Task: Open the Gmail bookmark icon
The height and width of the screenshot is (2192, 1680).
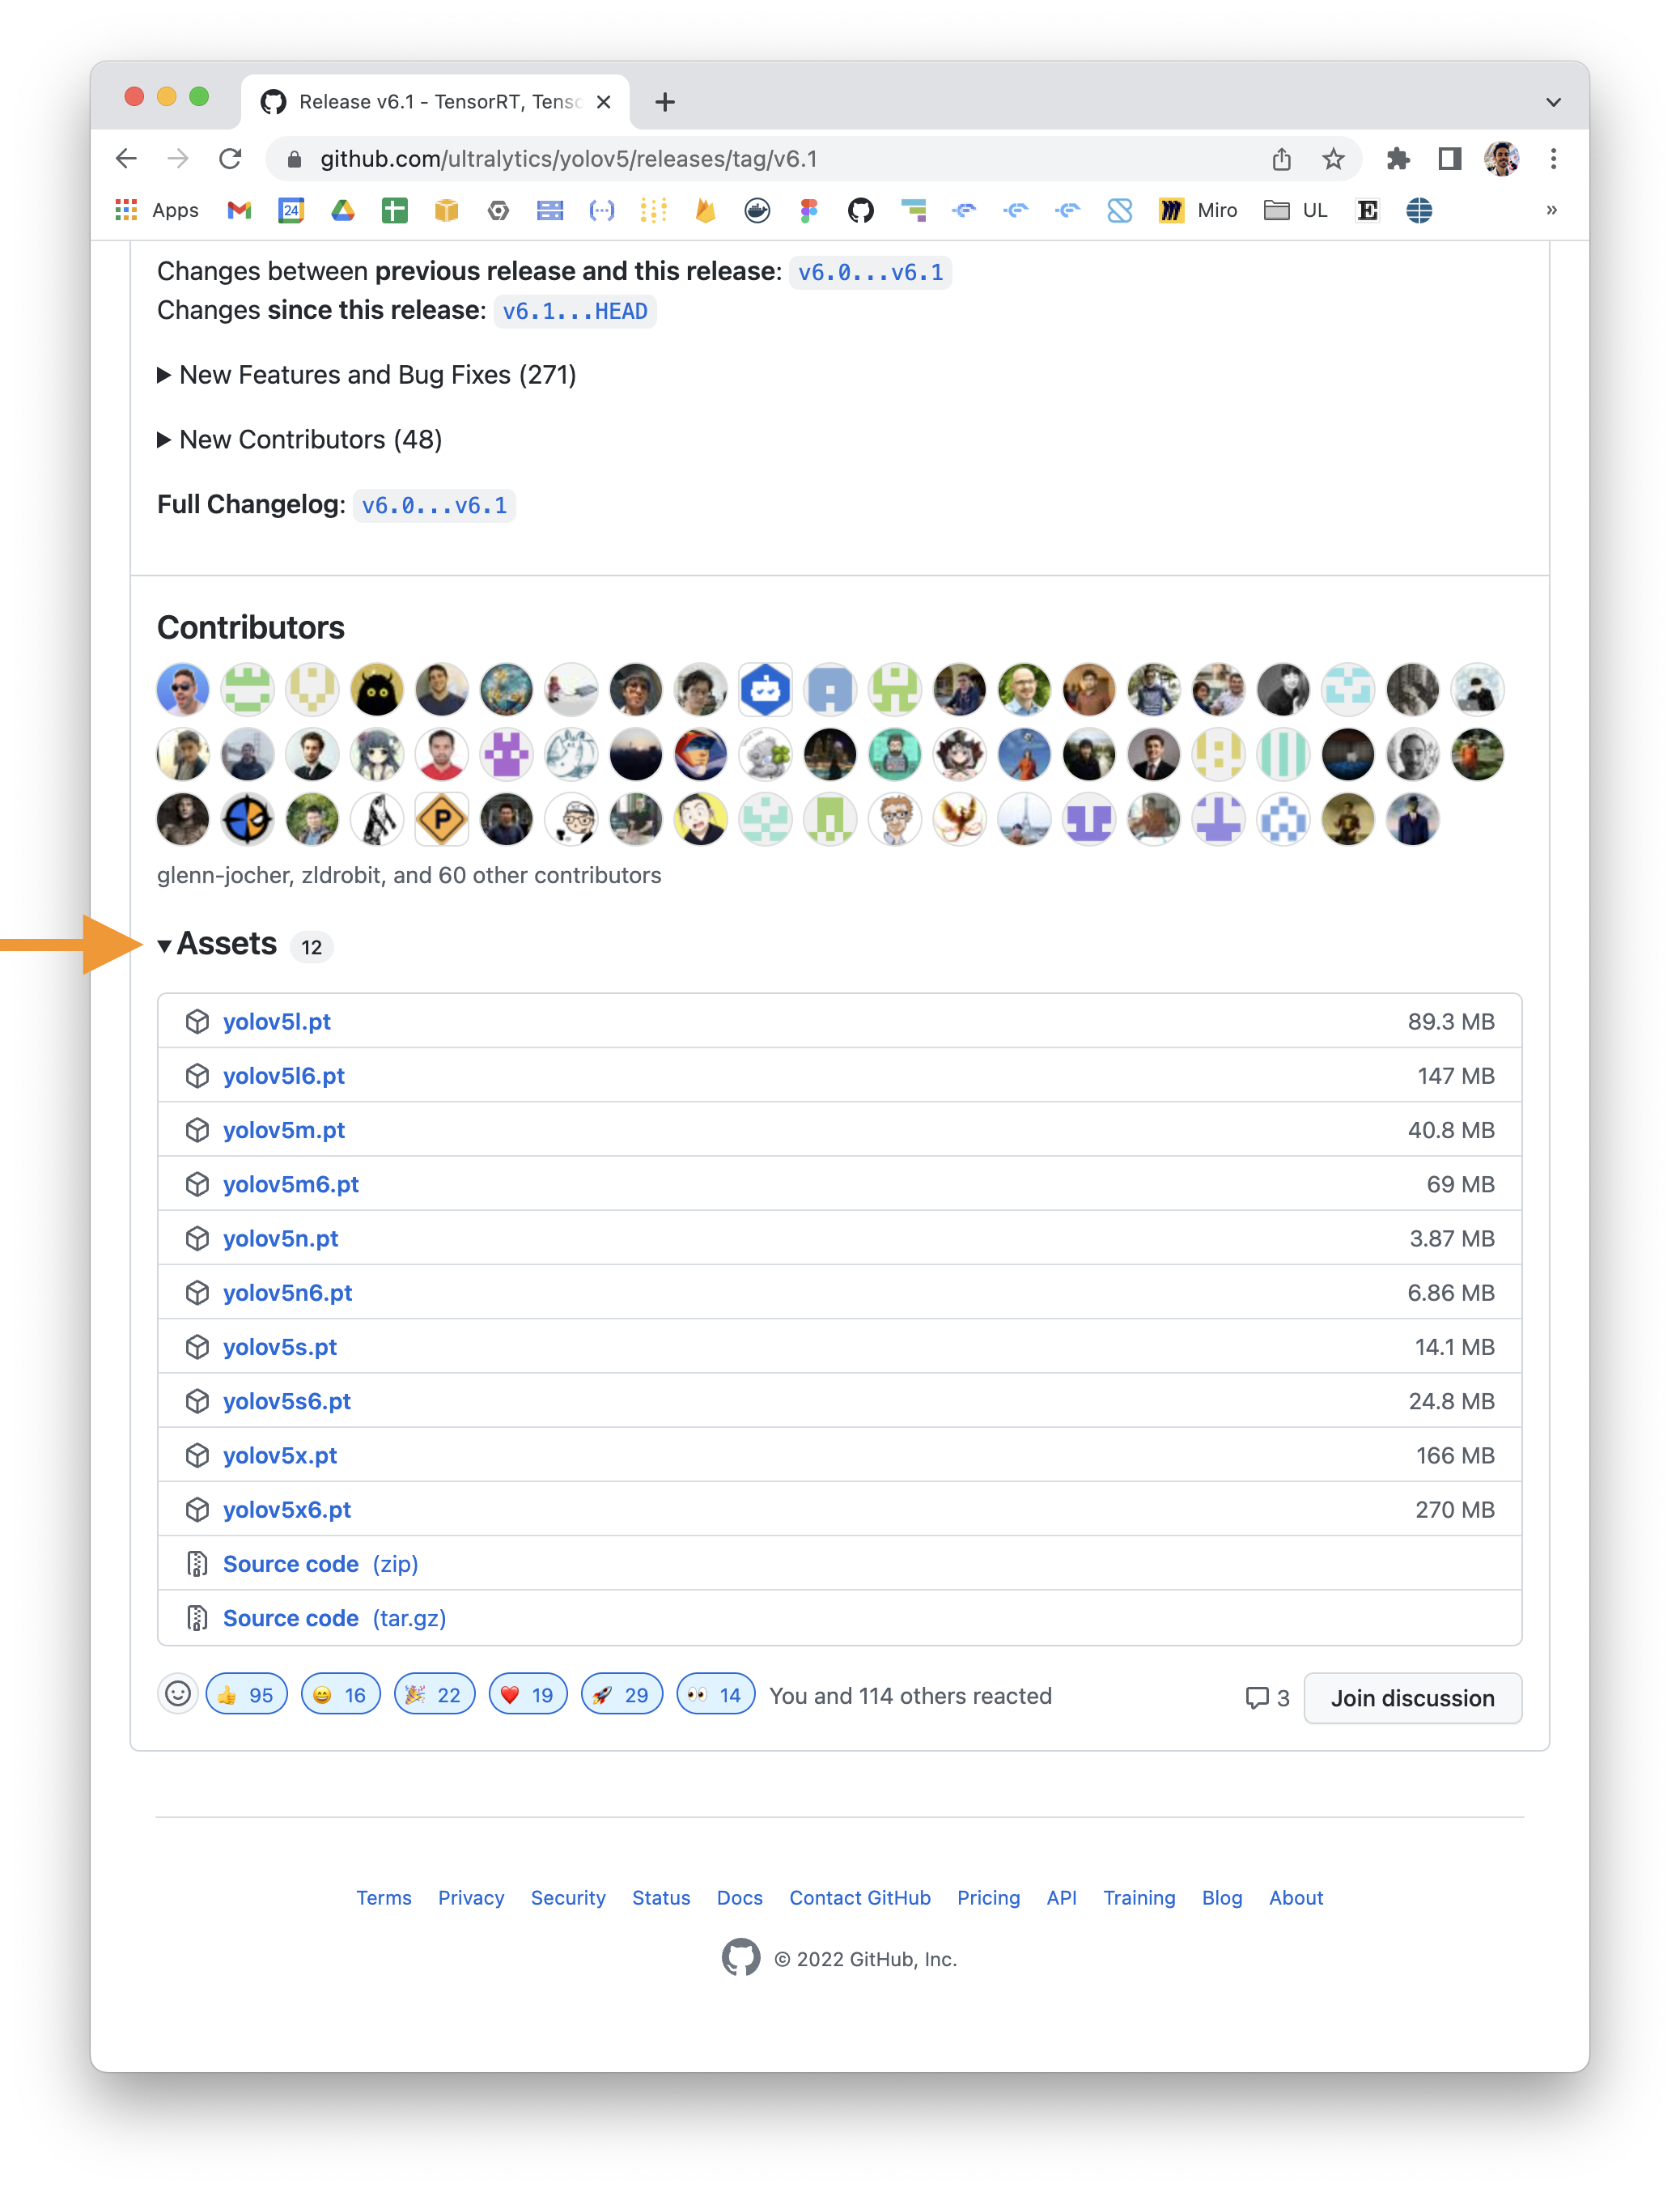Action: 239,210
